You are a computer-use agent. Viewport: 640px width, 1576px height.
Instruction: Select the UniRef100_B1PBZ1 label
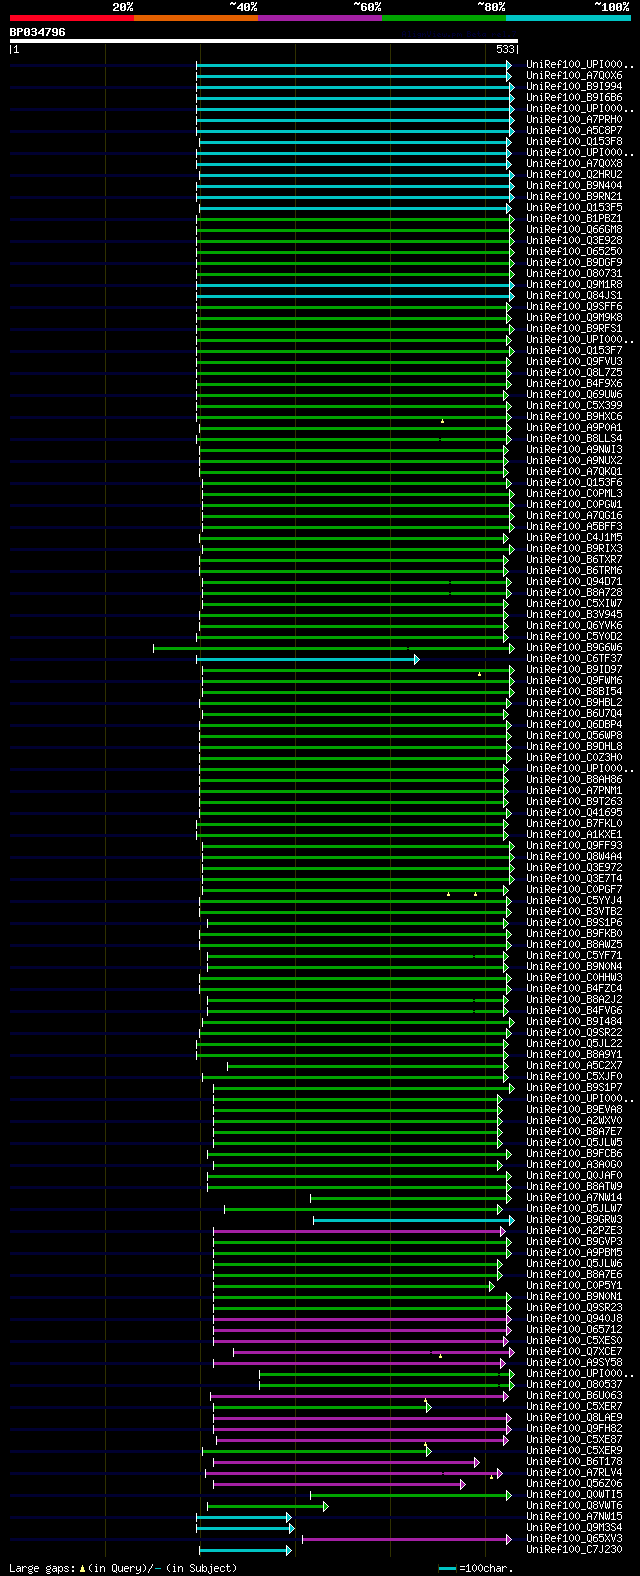(574, 219)
